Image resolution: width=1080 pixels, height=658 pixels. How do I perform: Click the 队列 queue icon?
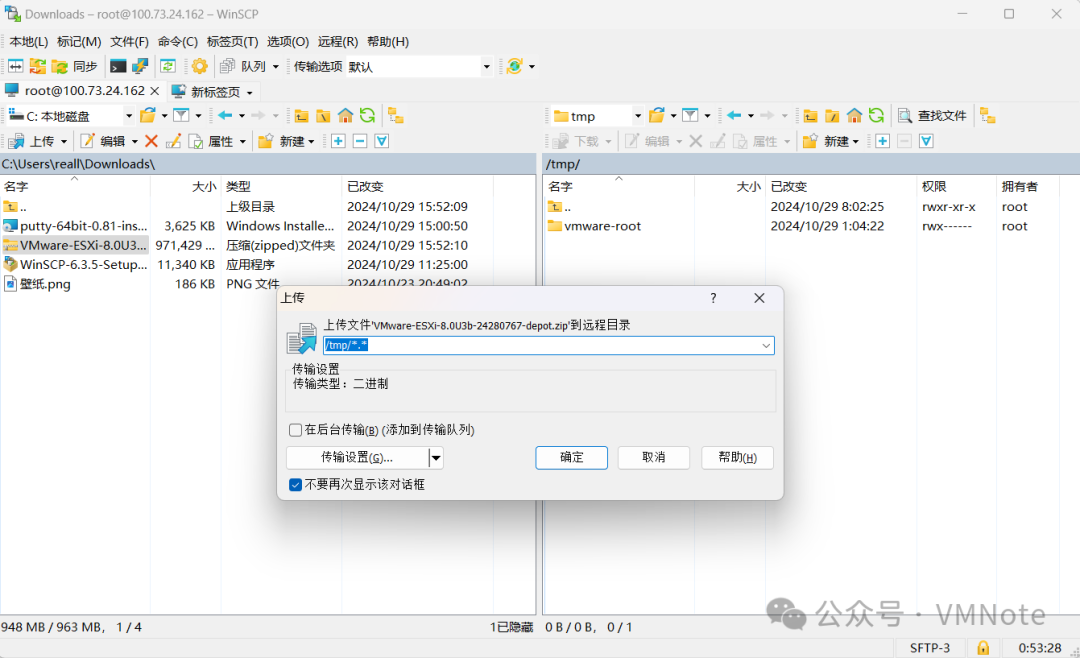(227, 66)
